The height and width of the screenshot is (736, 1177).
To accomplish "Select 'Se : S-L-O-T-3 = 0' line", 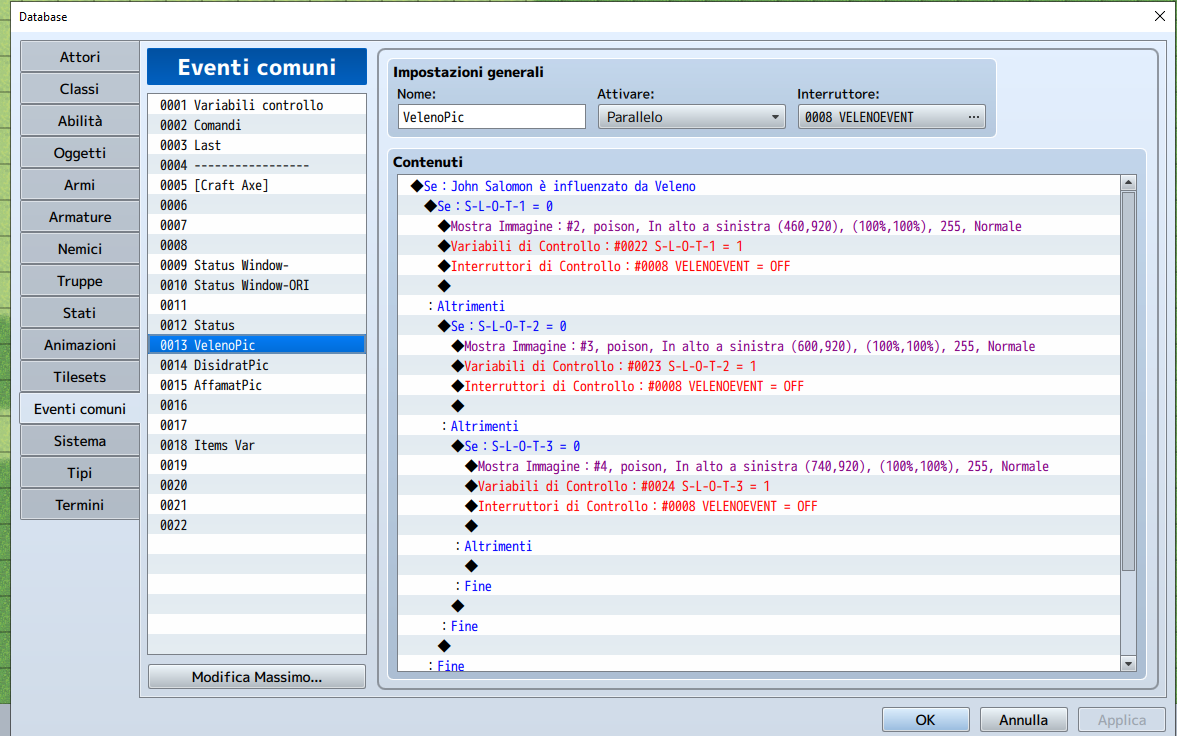I will point(760,446).
